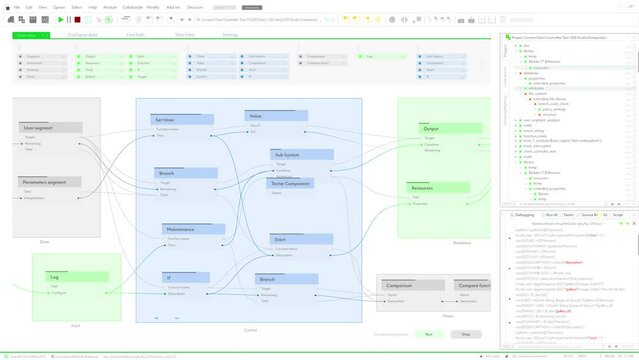Viewport: 639px width, 360px height.
Task: Pause execution with the pause icon
Action: (68, 20)
